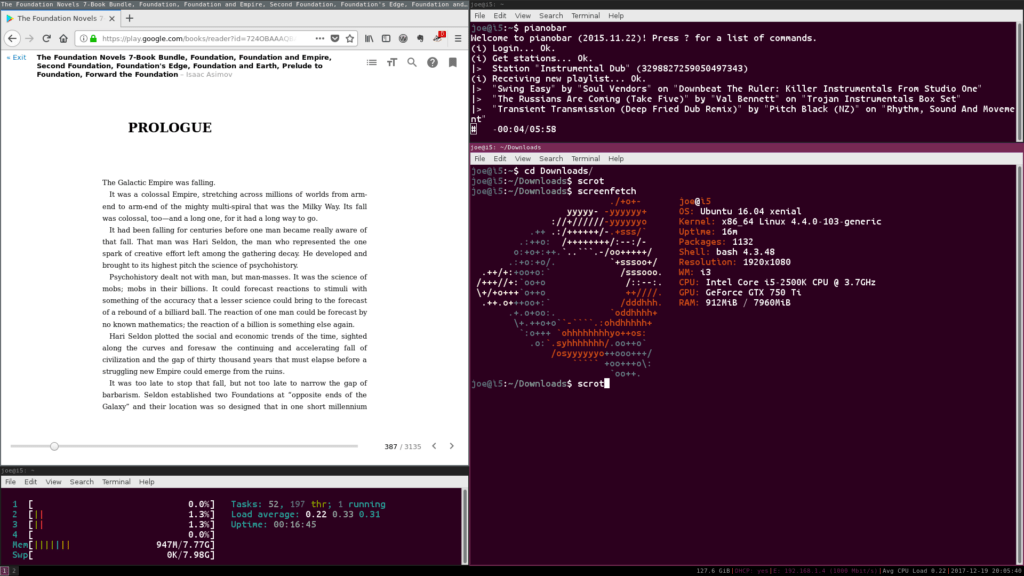
Task: Bookmark the current book page
Action: click(453, 63)
